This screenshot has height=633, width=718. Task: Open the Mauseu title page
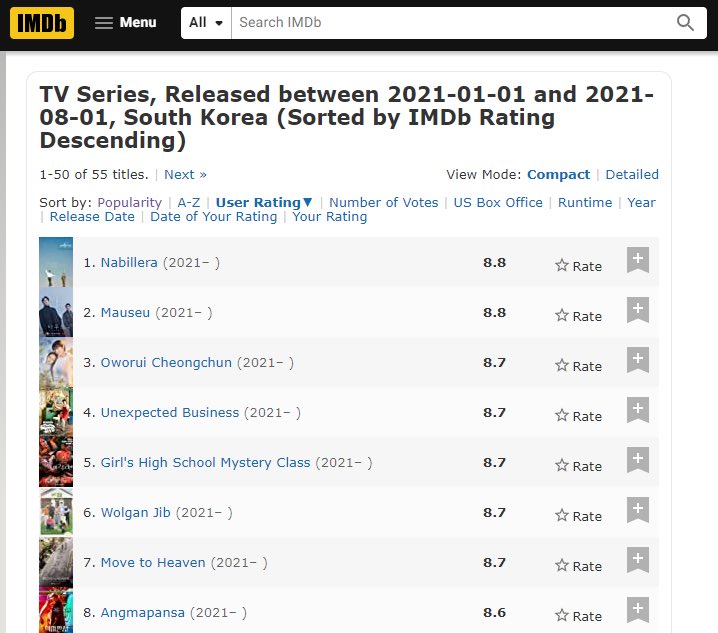[x=125, y=312]
